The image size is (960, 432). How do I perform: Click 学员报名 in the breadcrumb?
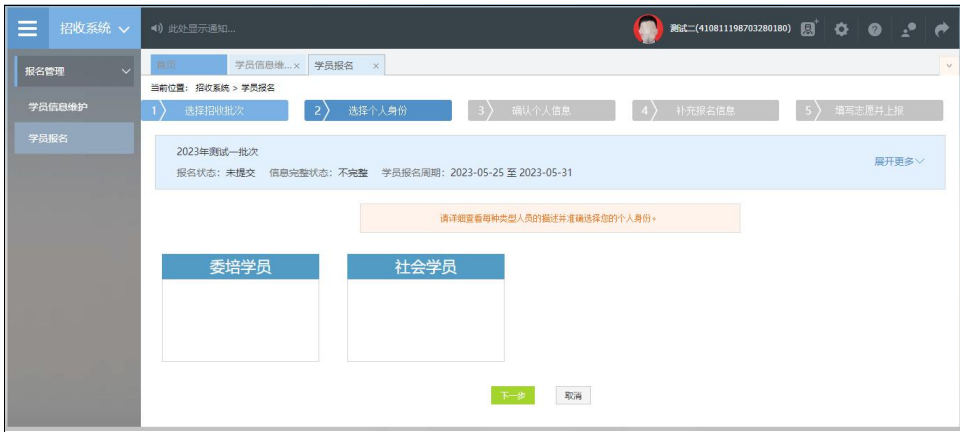[x=258, y=88]
